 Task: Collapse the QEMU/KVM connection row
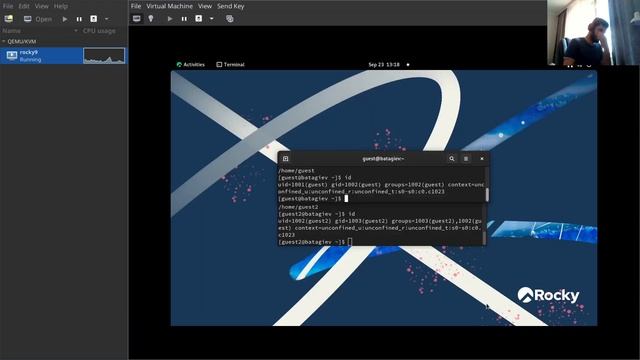pyautogui.click(x=4, y=41)
